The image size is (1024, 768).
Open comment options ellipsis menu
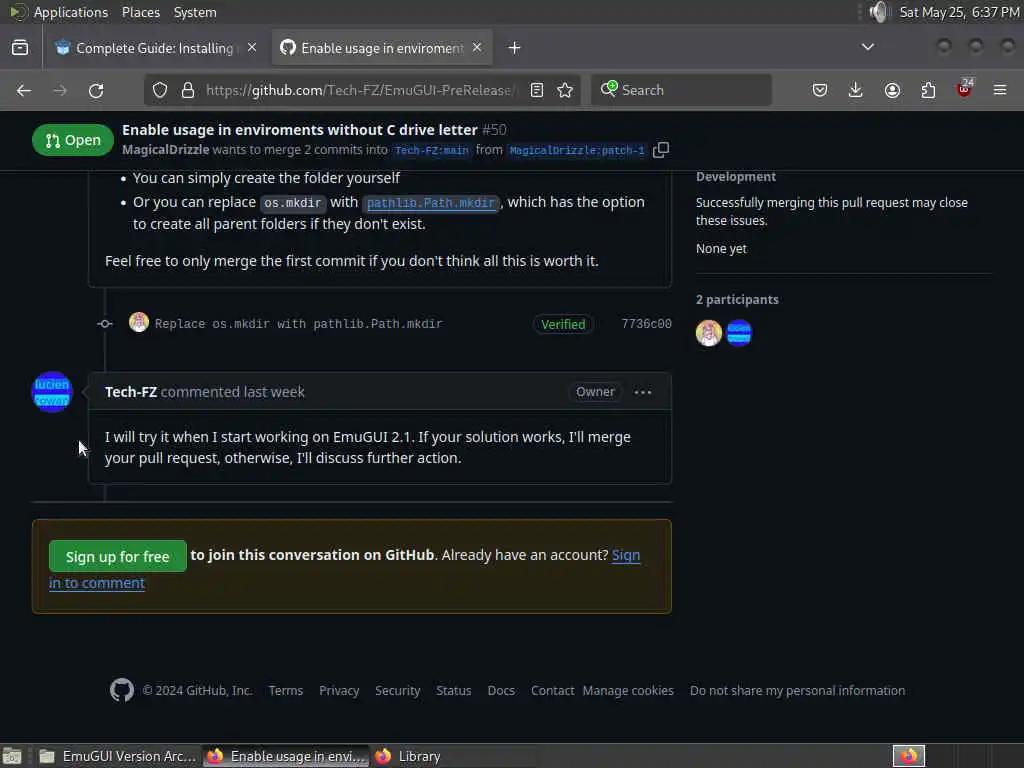643,392
